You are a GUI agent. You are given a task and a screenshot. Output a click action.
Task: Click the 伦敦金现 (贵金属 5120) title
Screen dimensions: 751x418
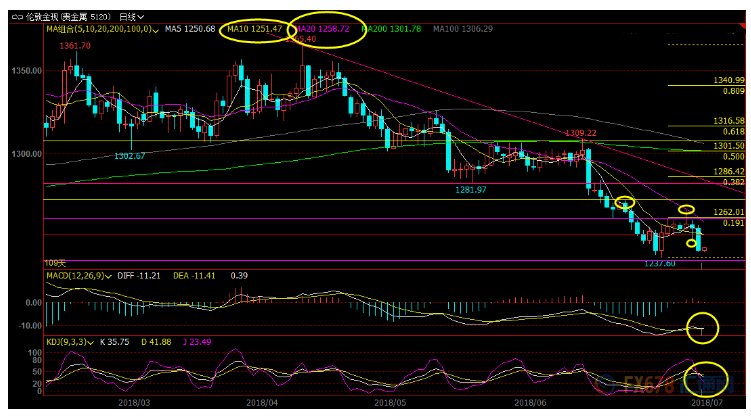pyautogui.click(x=68, y=17)
